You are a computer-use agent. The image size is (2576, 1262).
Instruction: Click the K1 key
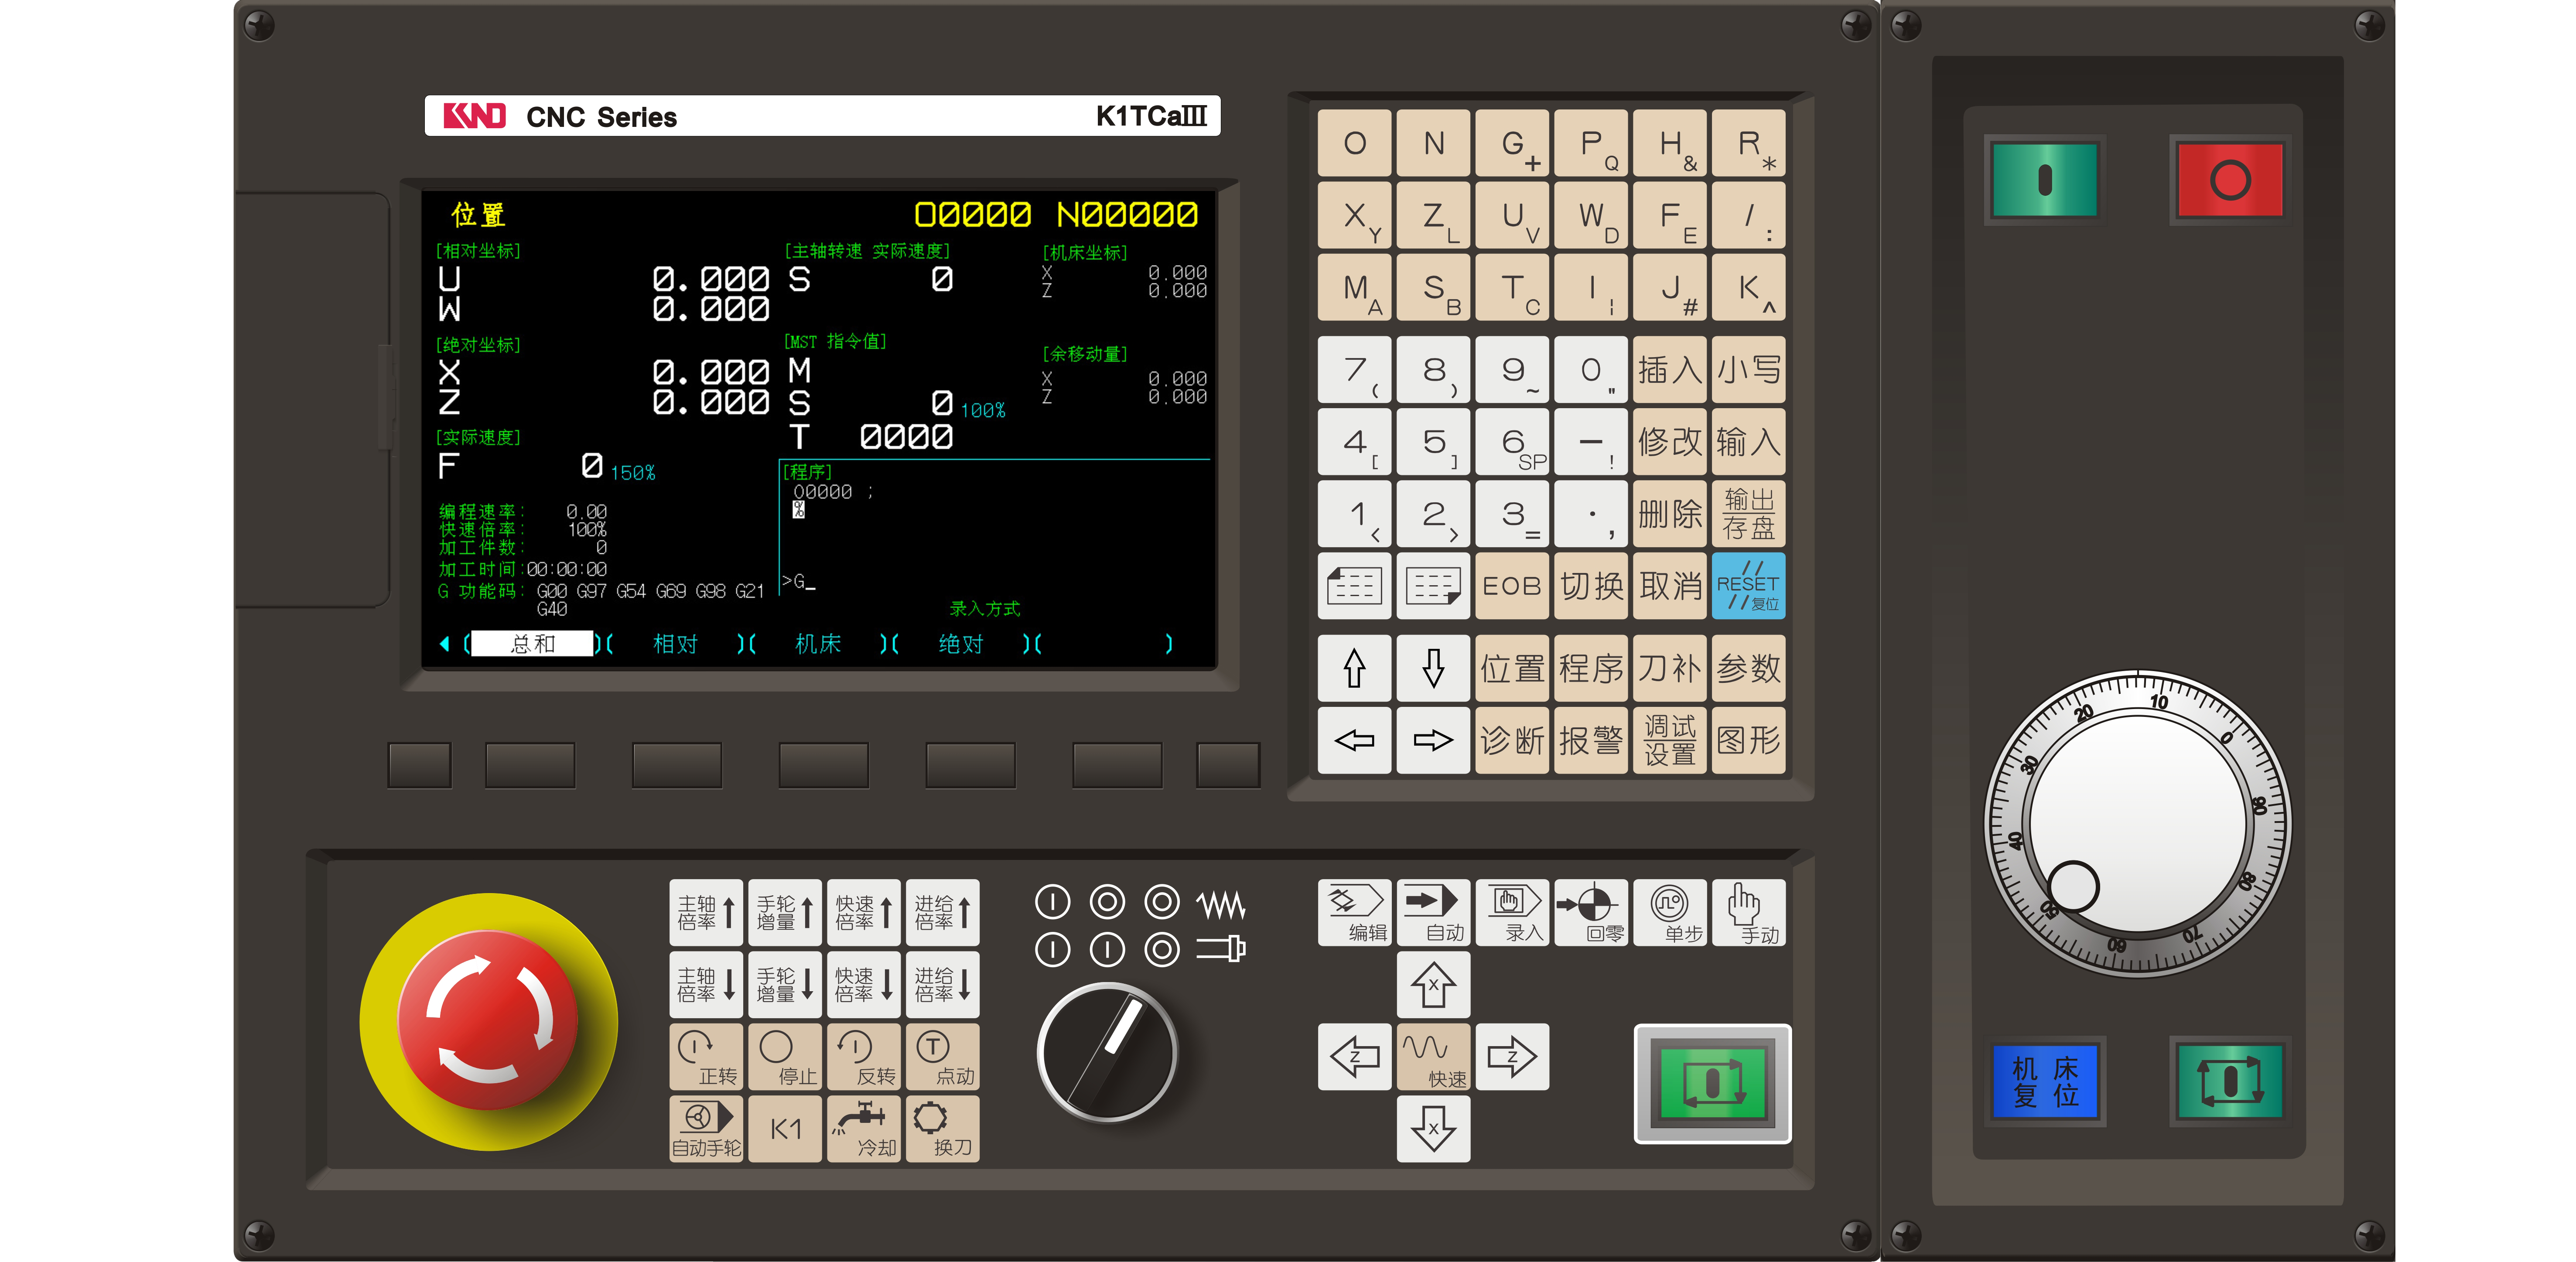point(785,1129)
